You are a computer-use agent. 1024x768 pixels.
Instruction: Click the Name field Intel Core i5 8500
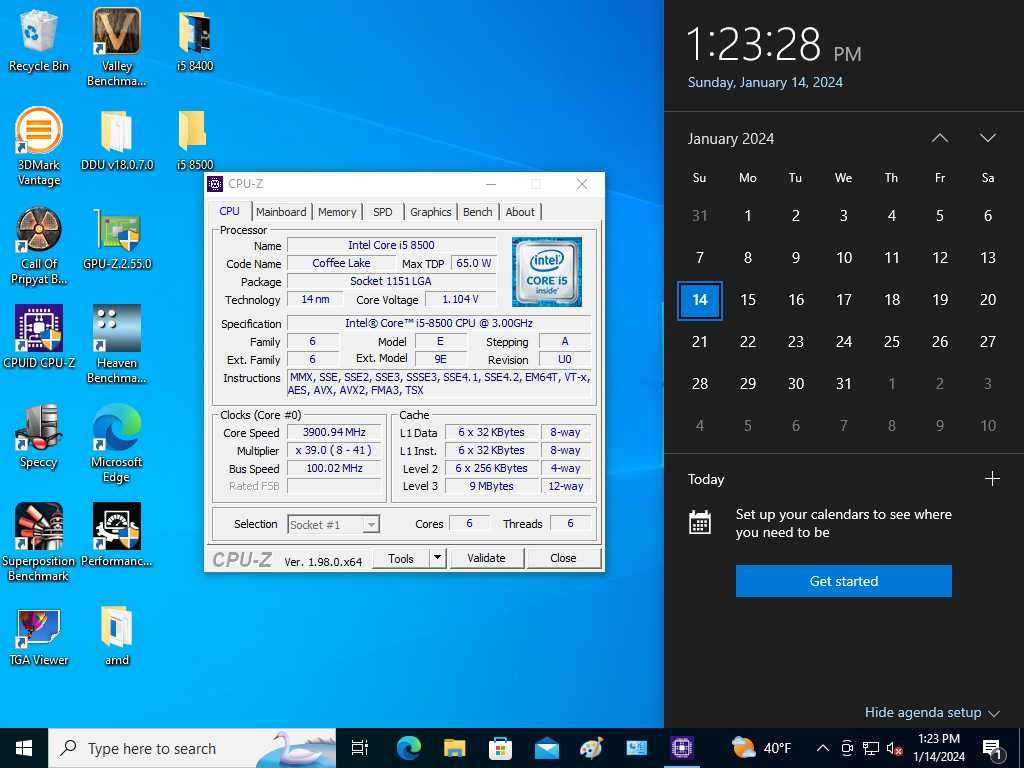[391, 245]
